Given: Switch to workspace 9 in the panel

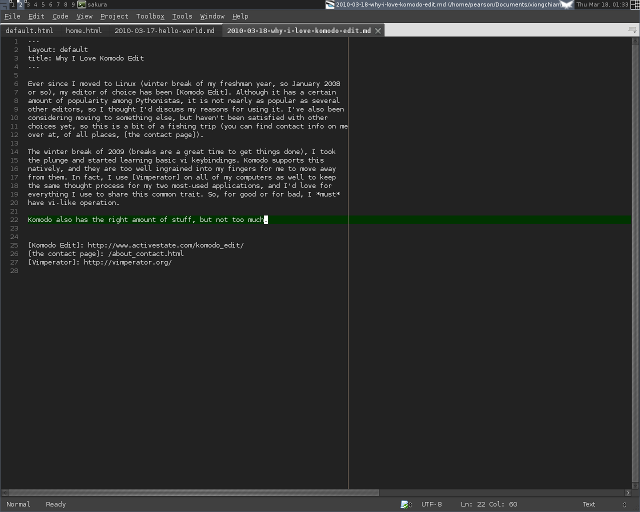Looking at the screenshot, I should [73, 4].
